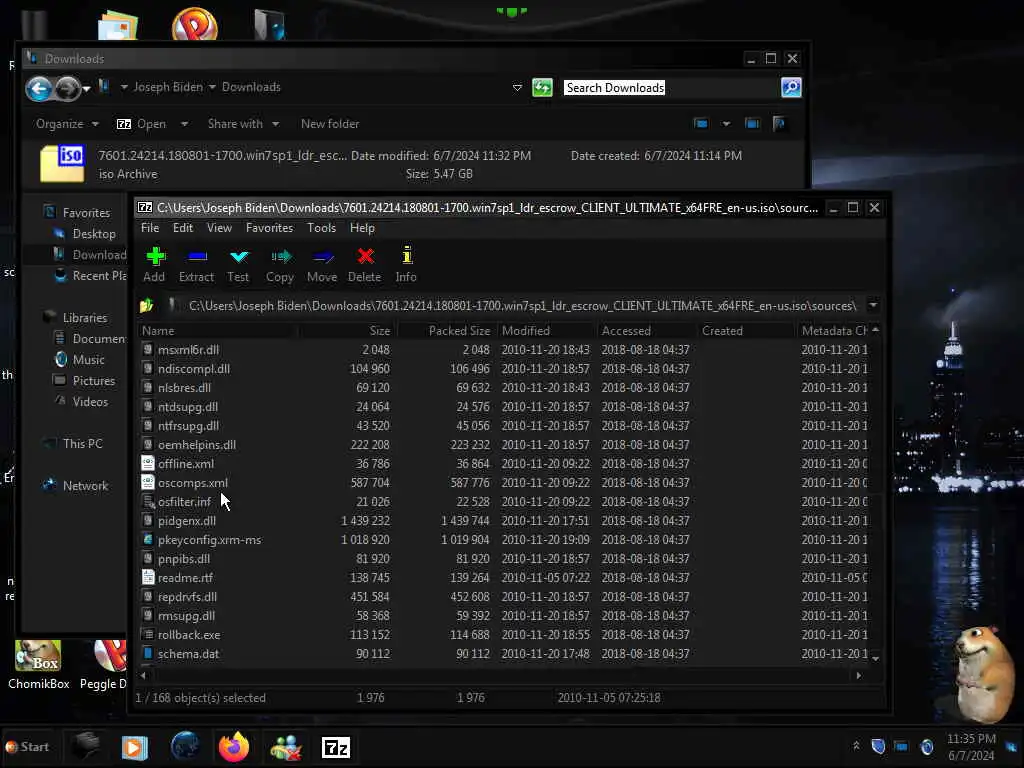Click the help icon in Downloads toolbar
Image resolution: width=1024 pixels, height=768 pixels.
779,123
